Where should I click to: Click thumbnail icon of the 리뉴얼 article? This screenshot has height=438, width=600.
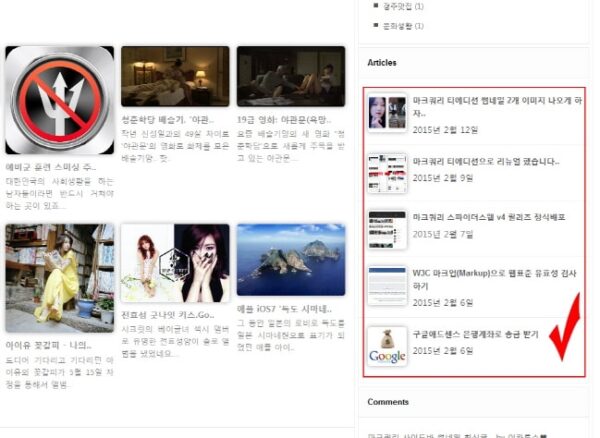387,172
